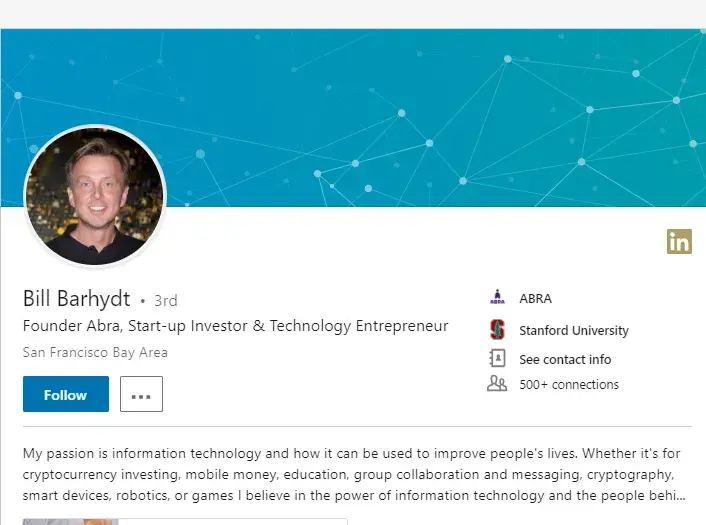Click the connections people icon
706x525 pixels.
click(497, 384)
